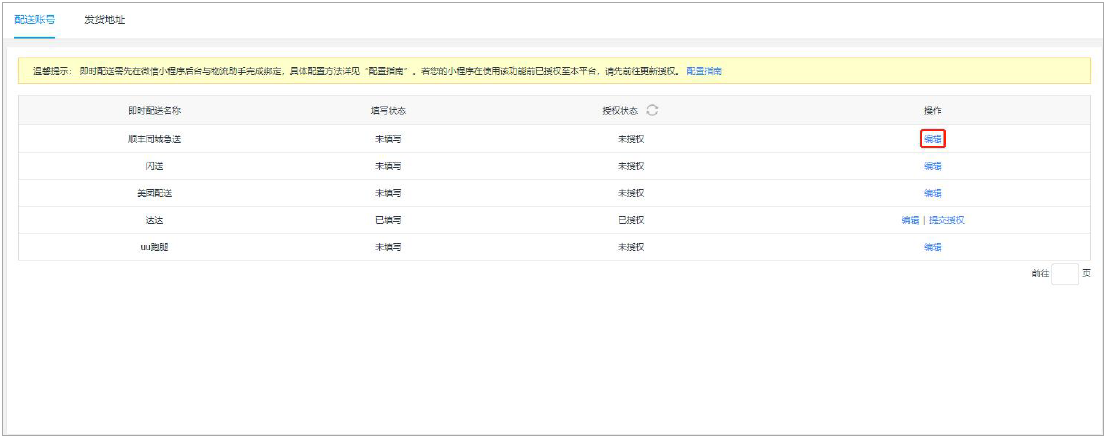Edit the 美团配送 delivery account
This screenshot has width=1107, height=438.
[x=933, y=193]
